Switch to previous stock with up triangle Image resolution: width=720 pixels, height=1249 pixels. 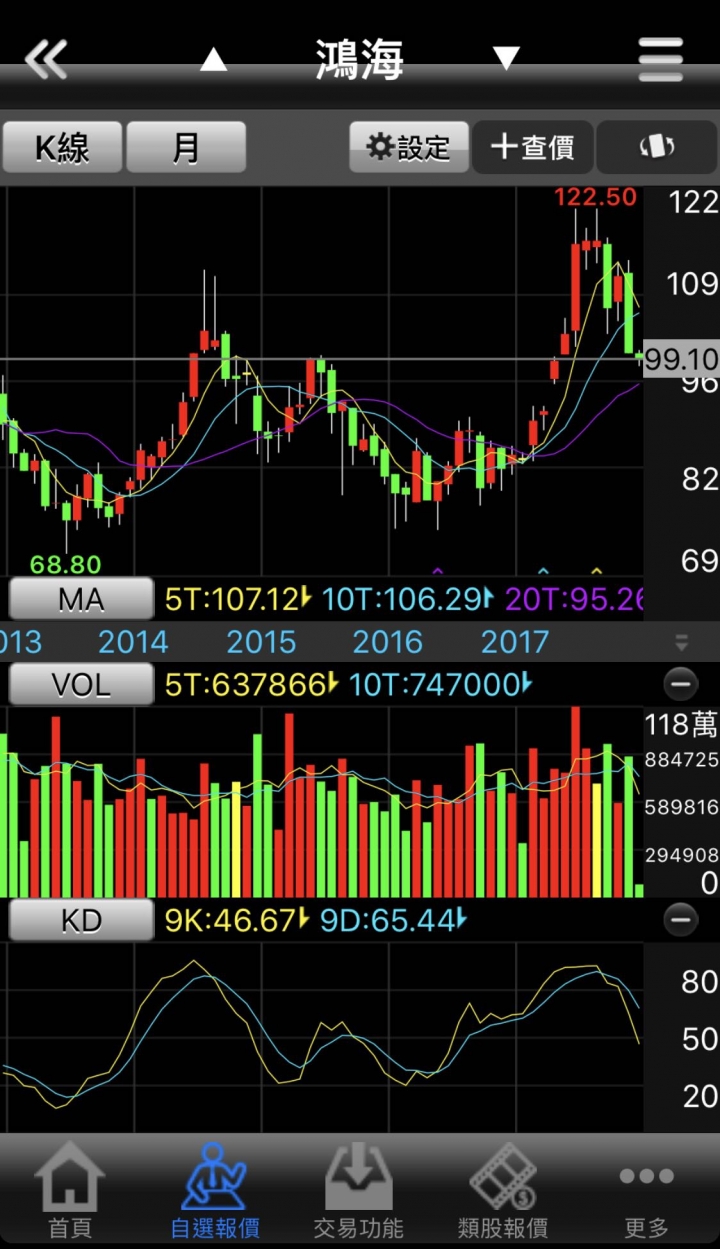tap(213, 59)
